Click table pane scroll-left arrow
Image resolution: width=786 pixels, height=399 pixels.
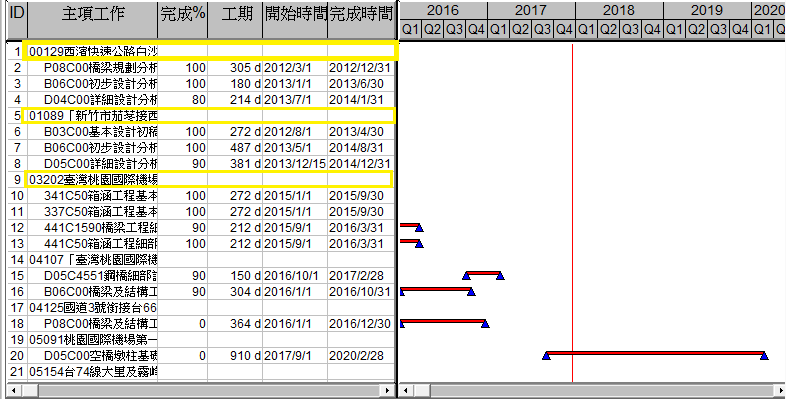(x=14, y=390)
